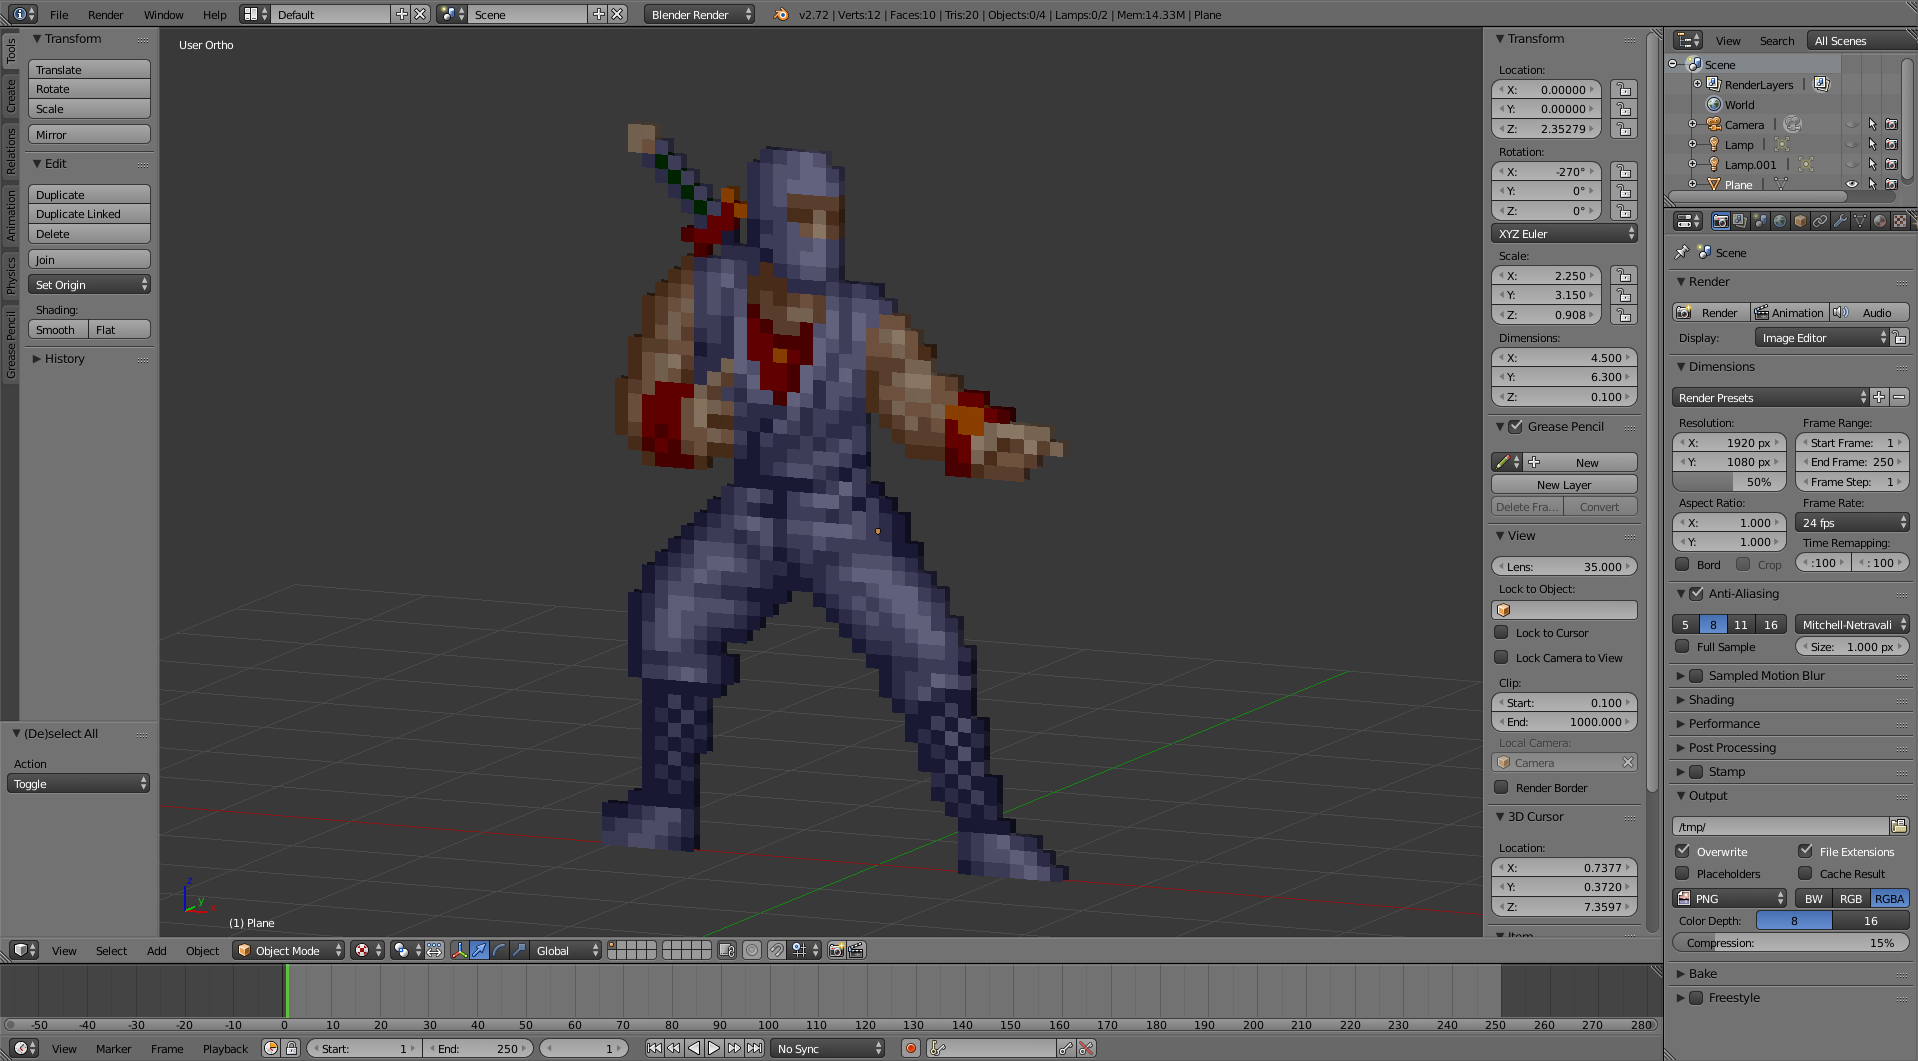
Task: Open the PNG file format dropdown
Action: 1730,898
